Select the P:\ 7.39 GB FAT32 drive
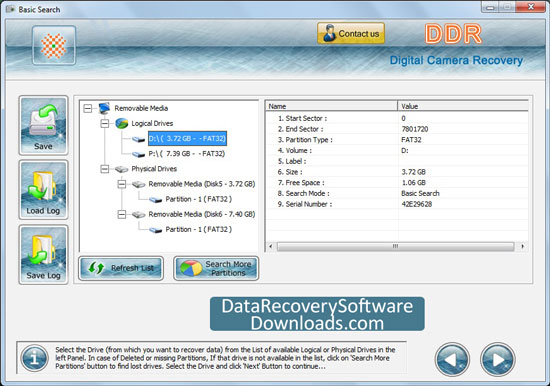Image resolution: width=550 pixels, height=386 pixels. [187, 154]
